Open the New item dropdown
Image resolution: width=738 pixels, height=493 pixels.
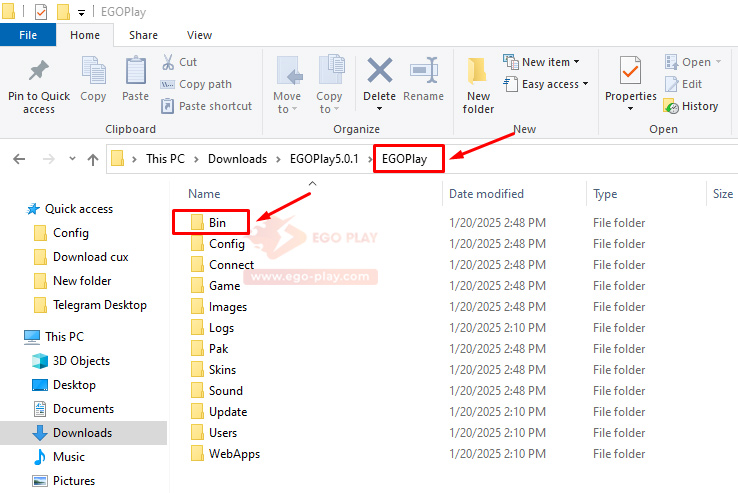(x=541, y=62)
